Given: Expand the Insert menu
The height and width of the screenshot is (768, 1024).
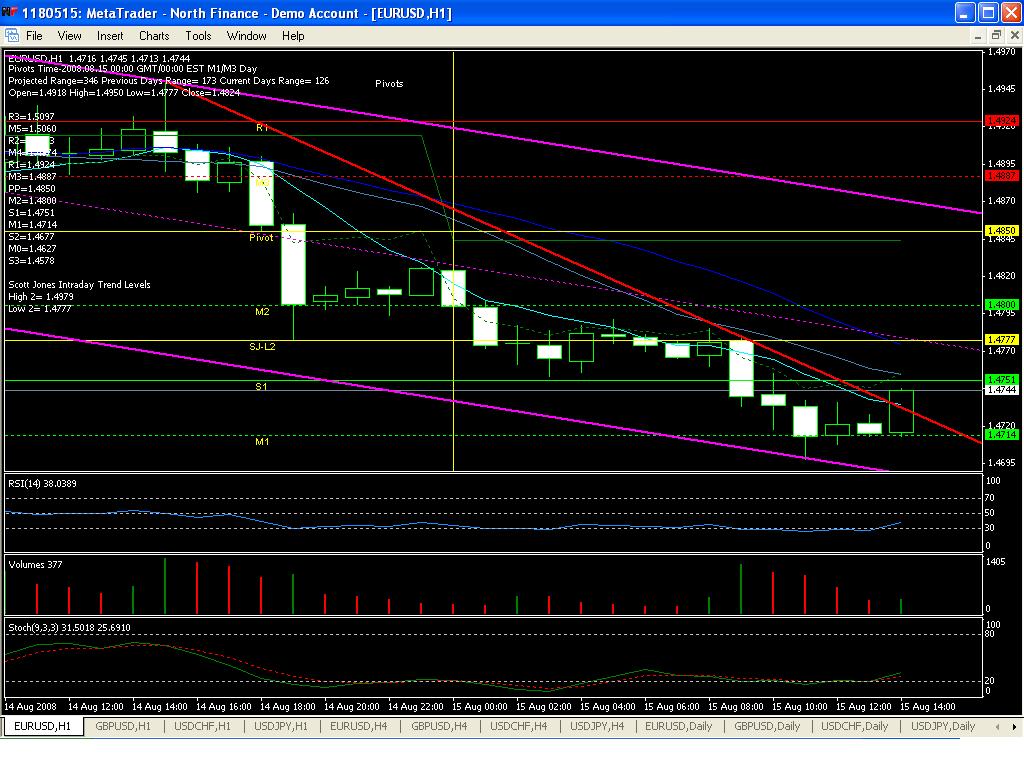Looking at the screenshot, I should [110, 36].
